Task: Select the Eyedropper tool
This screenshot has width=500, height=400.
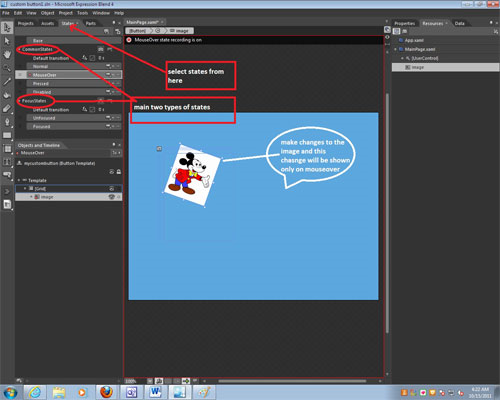Action: pyautogui.click(x=7, y=81)
